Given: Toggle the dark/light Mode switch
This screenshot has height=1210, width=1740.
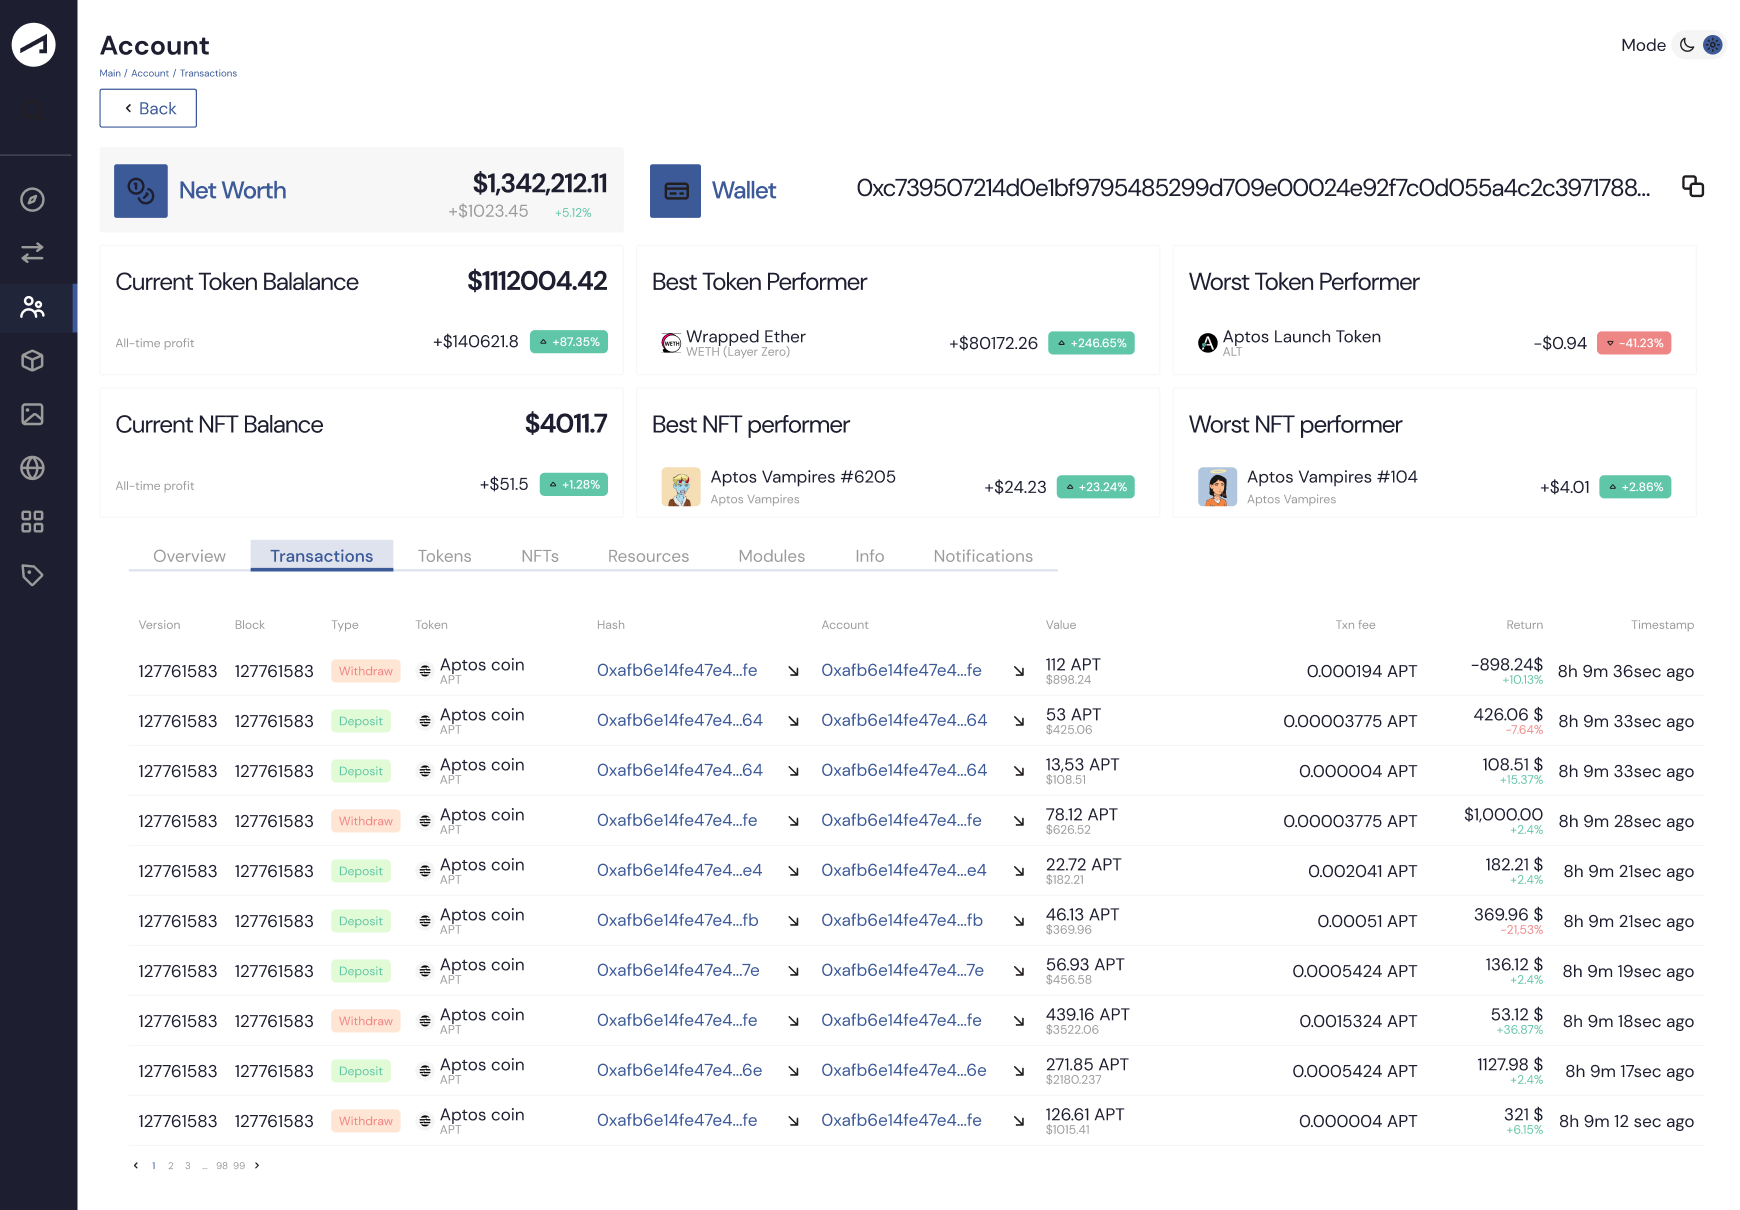Looking at the screenshot, I should click(1700, 45).
